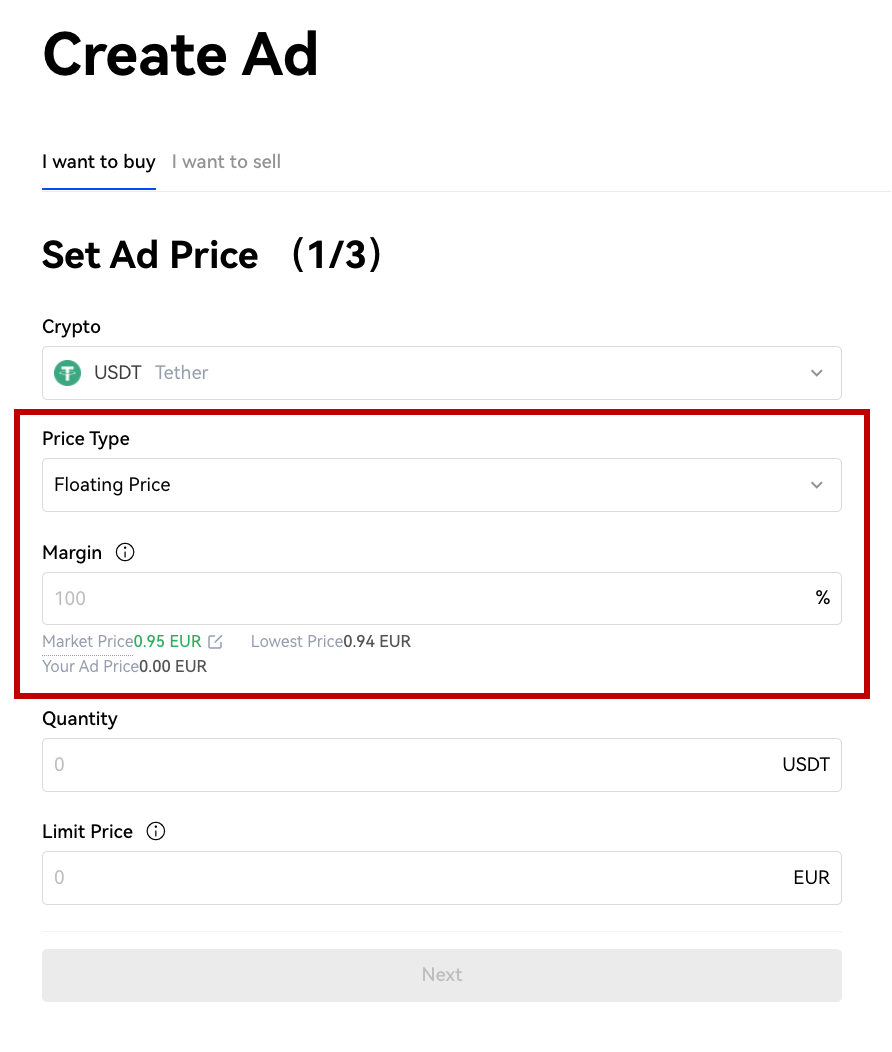Click the Lowest Price 0.94 EUR text
Screen dimensions: 892x1052
(x=331, y=641)
